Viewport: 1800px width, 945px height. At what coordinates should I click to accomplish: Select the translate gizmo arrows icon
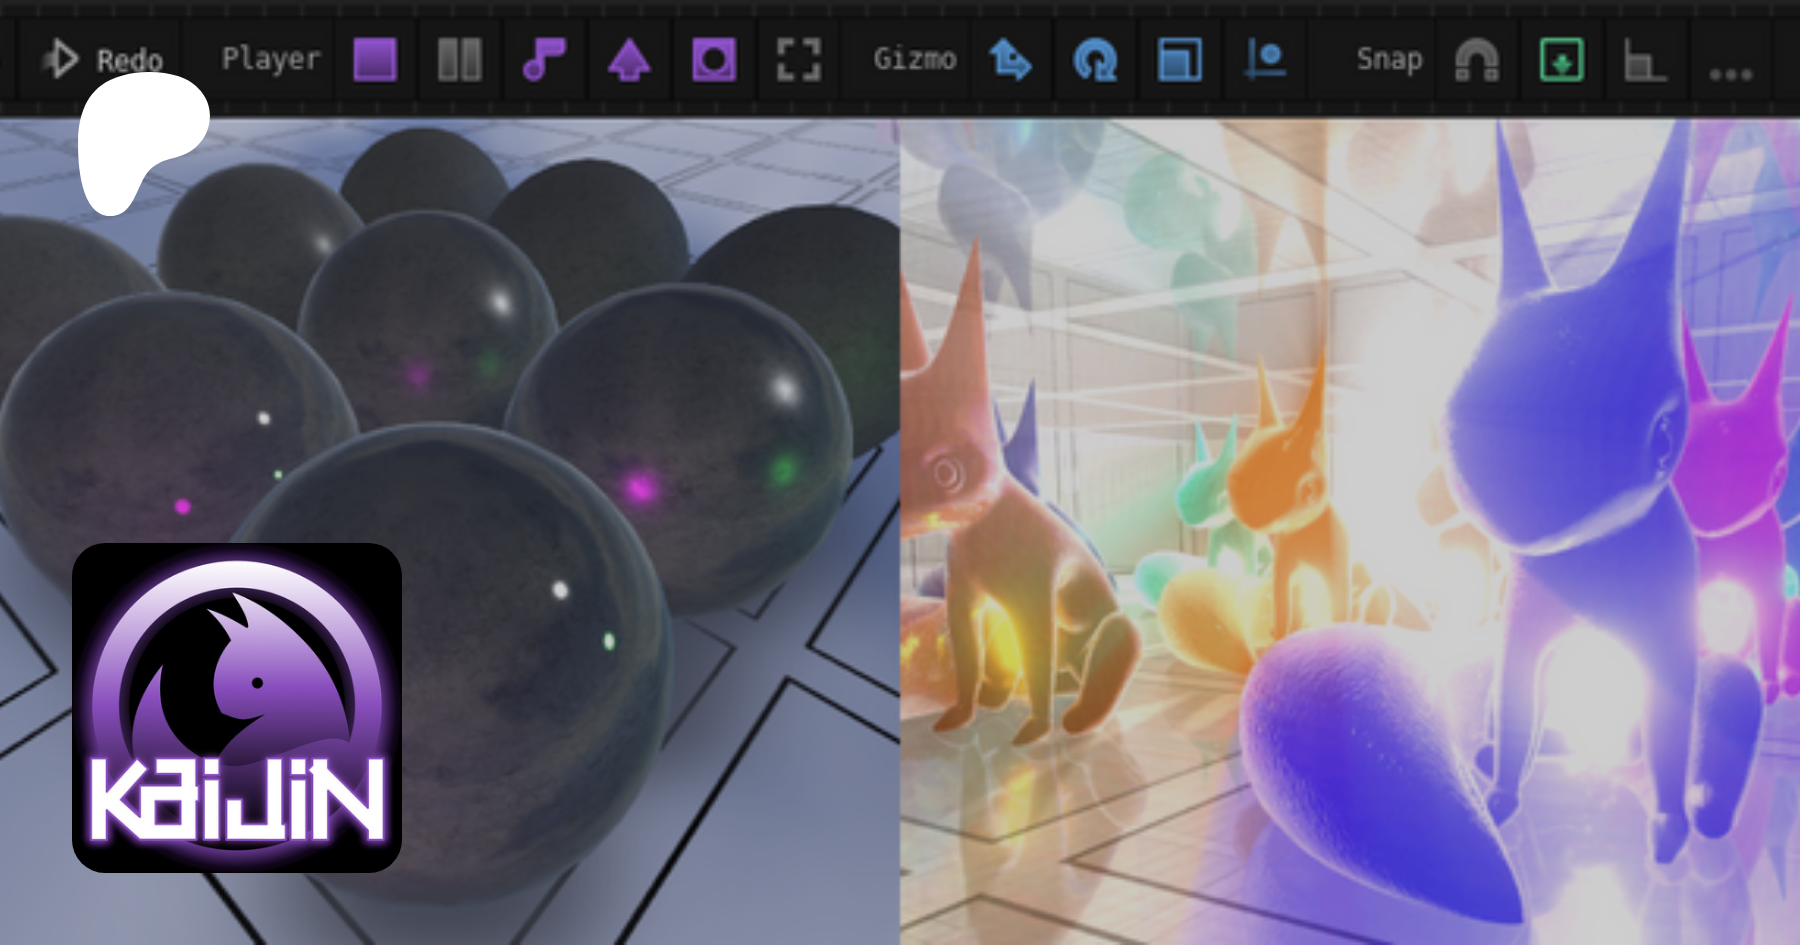[1010, 60]
